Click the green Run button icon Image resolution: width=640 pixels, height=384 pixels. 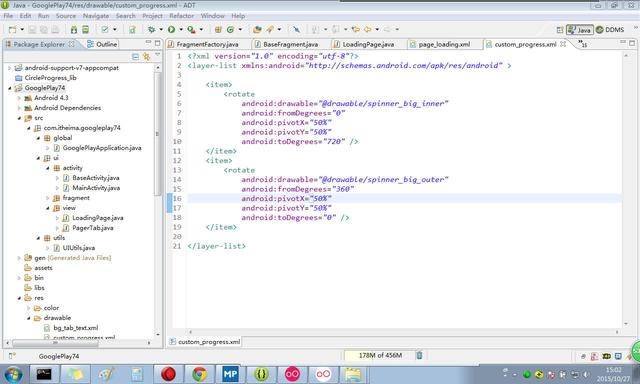pyautogui.click(x=171, y=29)
